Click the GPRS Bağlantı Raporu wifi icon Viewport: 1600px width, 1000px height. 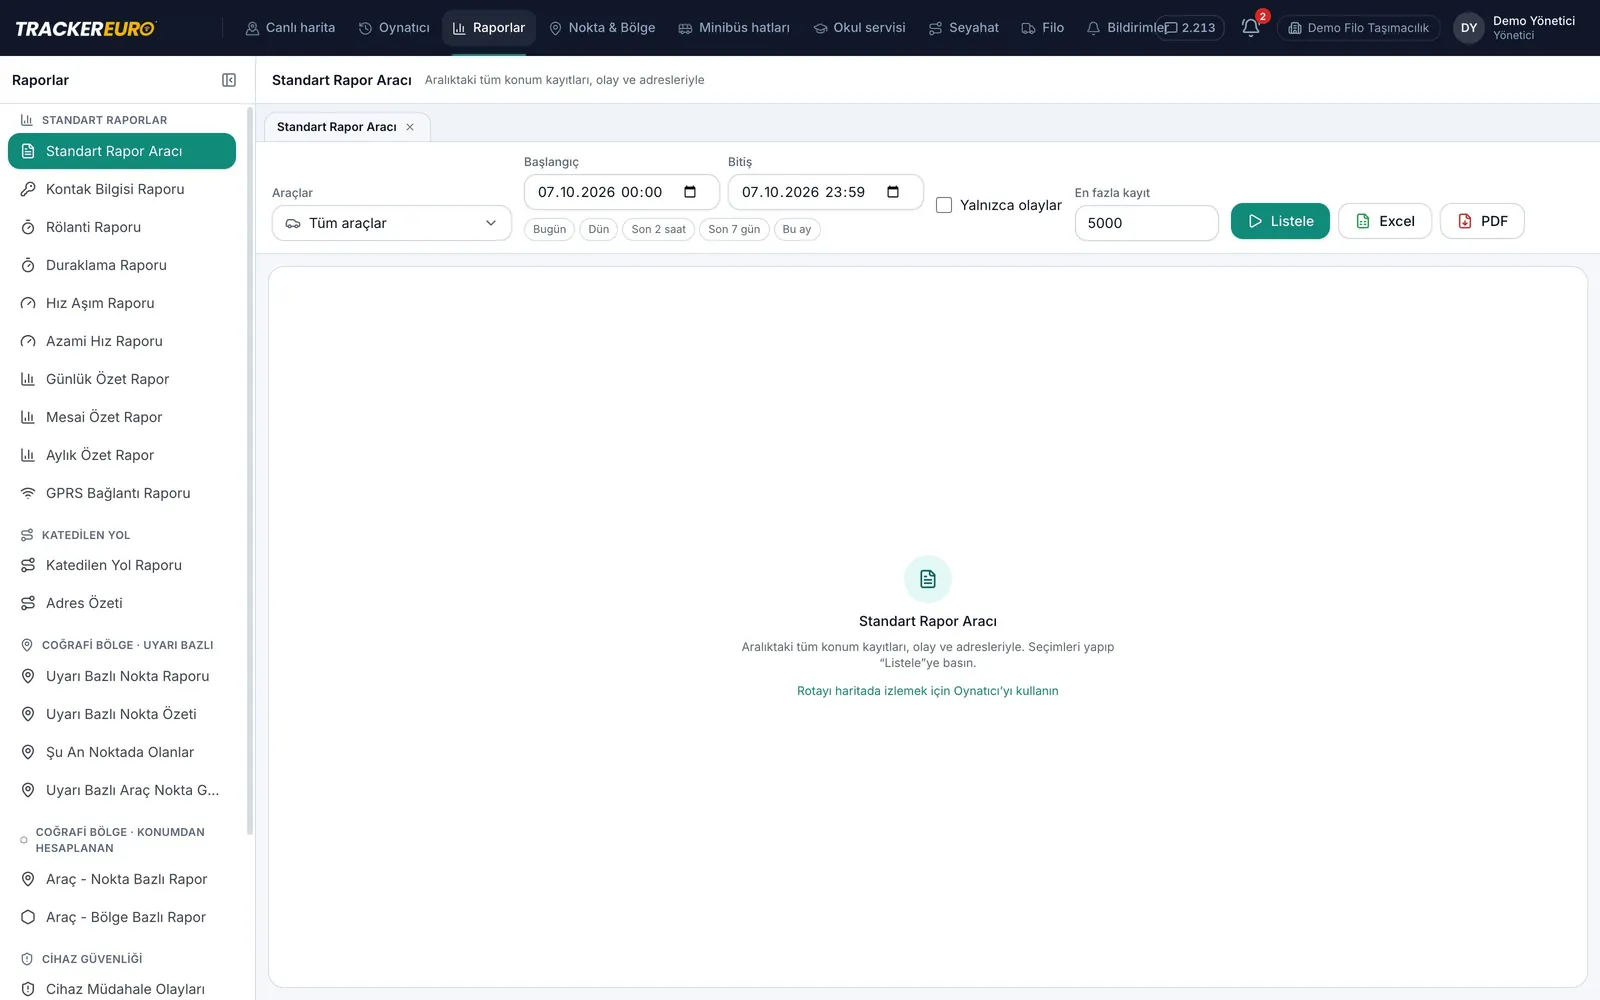click(28, 493)
